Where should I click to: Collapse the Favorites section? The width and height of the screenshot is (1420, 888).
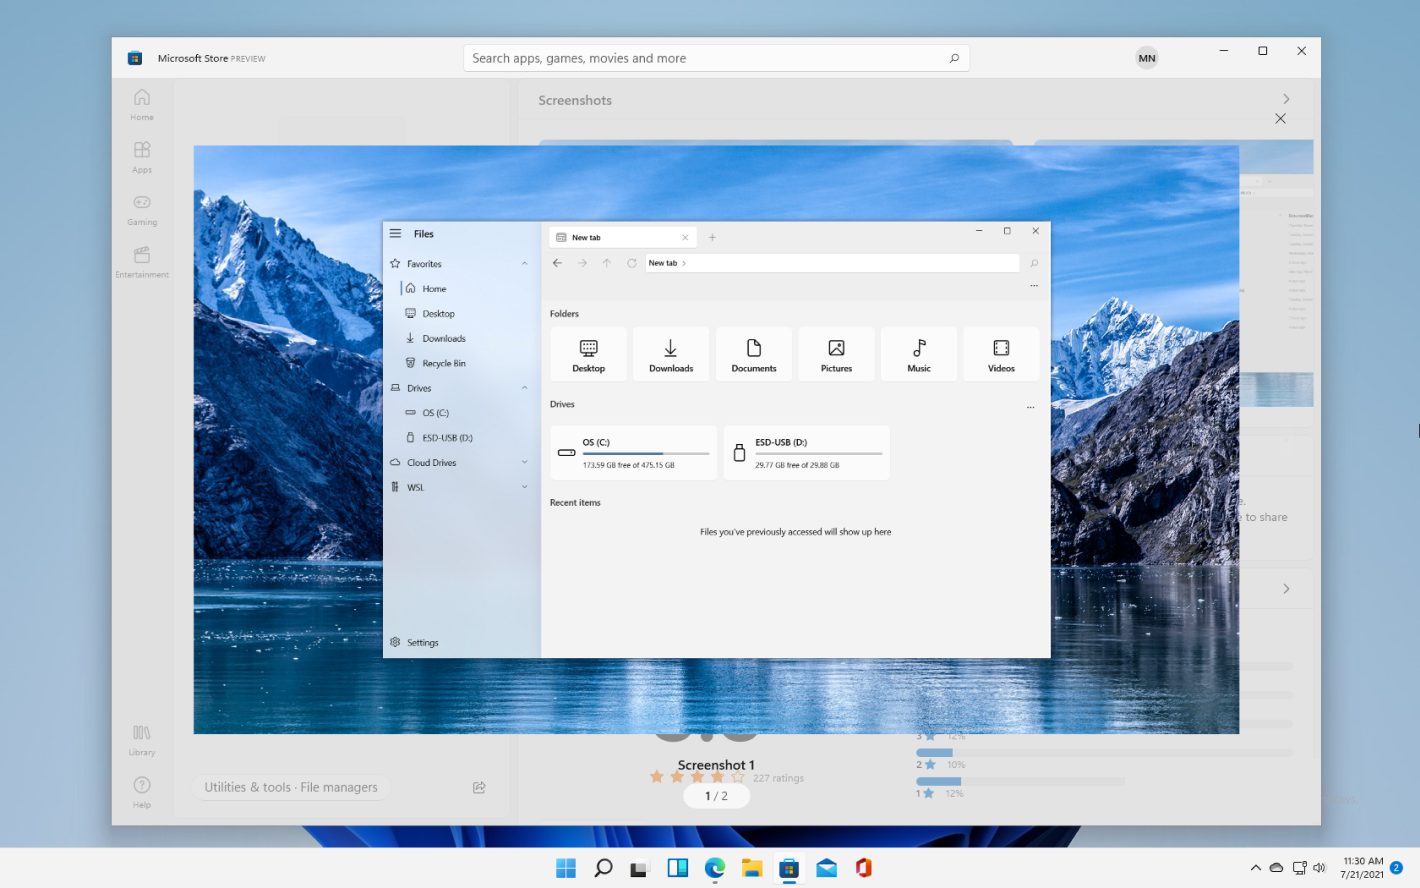[x=524, y=263]
